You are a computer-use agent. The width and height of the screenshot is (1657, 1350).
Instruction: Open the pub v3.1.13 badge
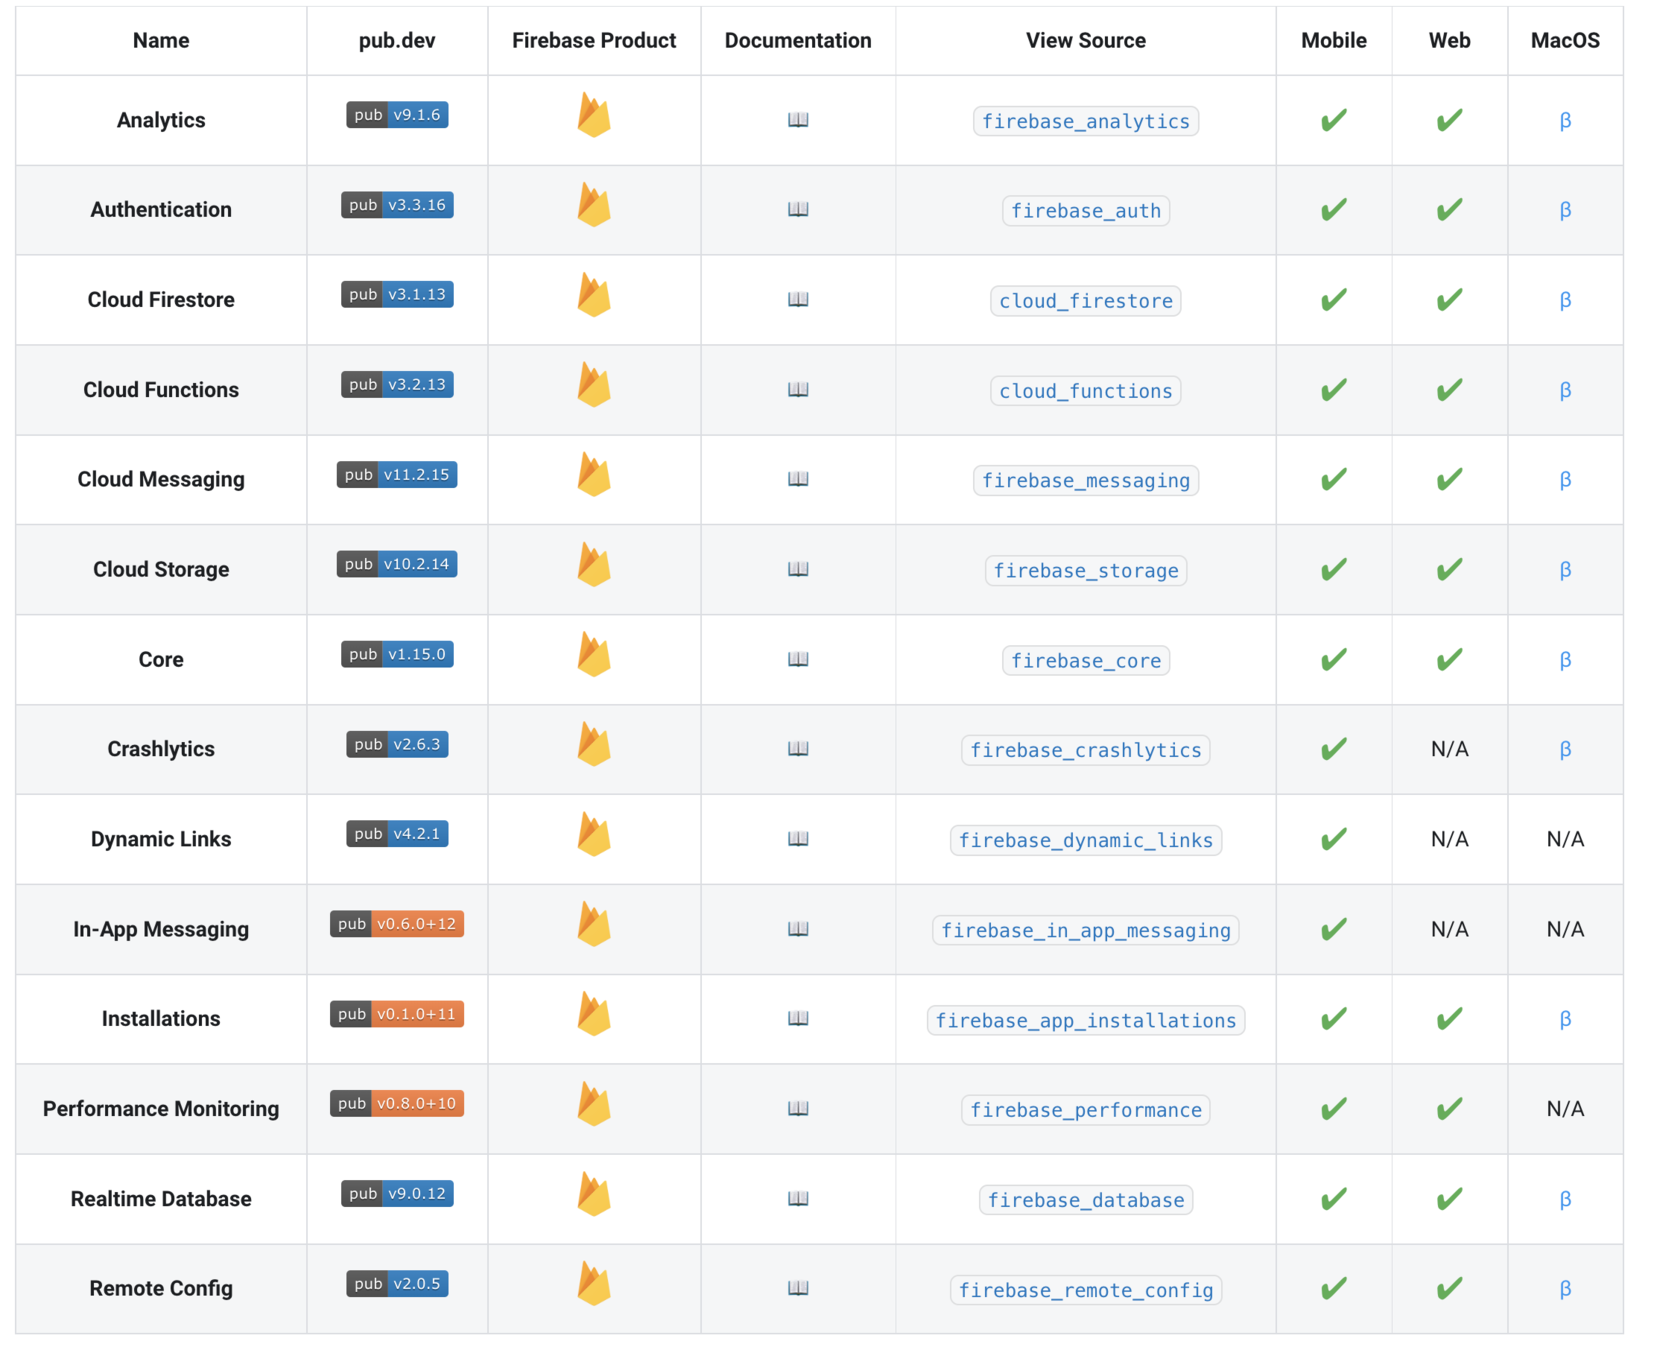pyautogui.click(x=397, y=294)
